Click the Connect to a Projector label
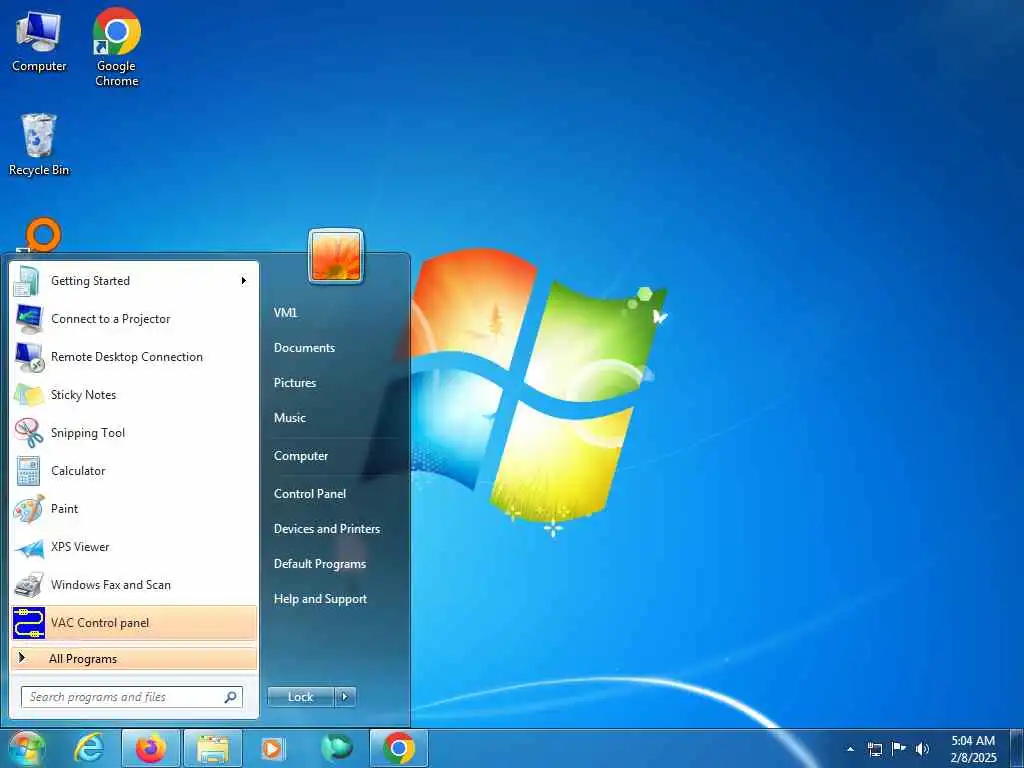The height and width of the screenshot is (768, 1024). (x=110, y=319)
